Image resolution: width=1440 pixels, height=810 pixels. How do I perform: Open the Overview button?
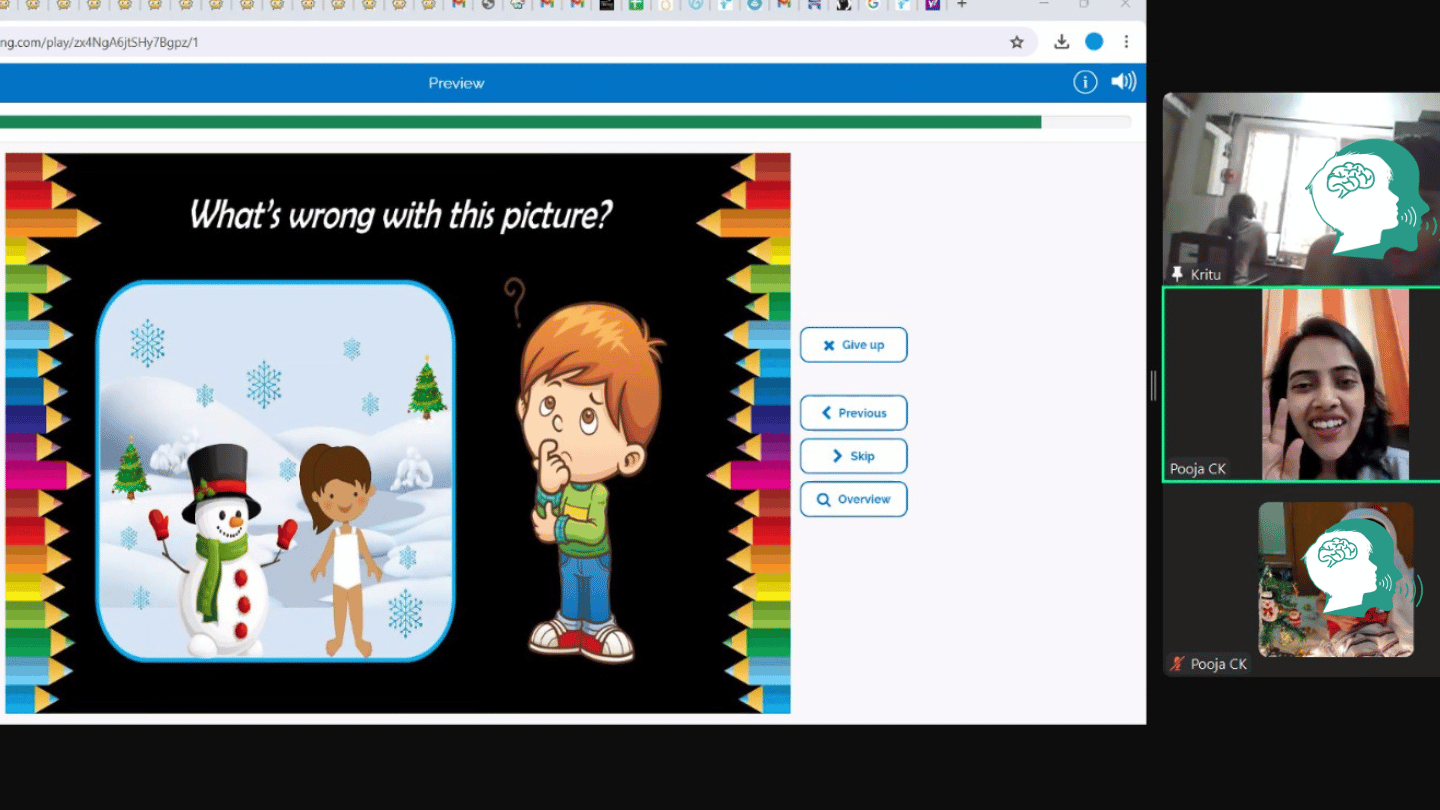853,499
